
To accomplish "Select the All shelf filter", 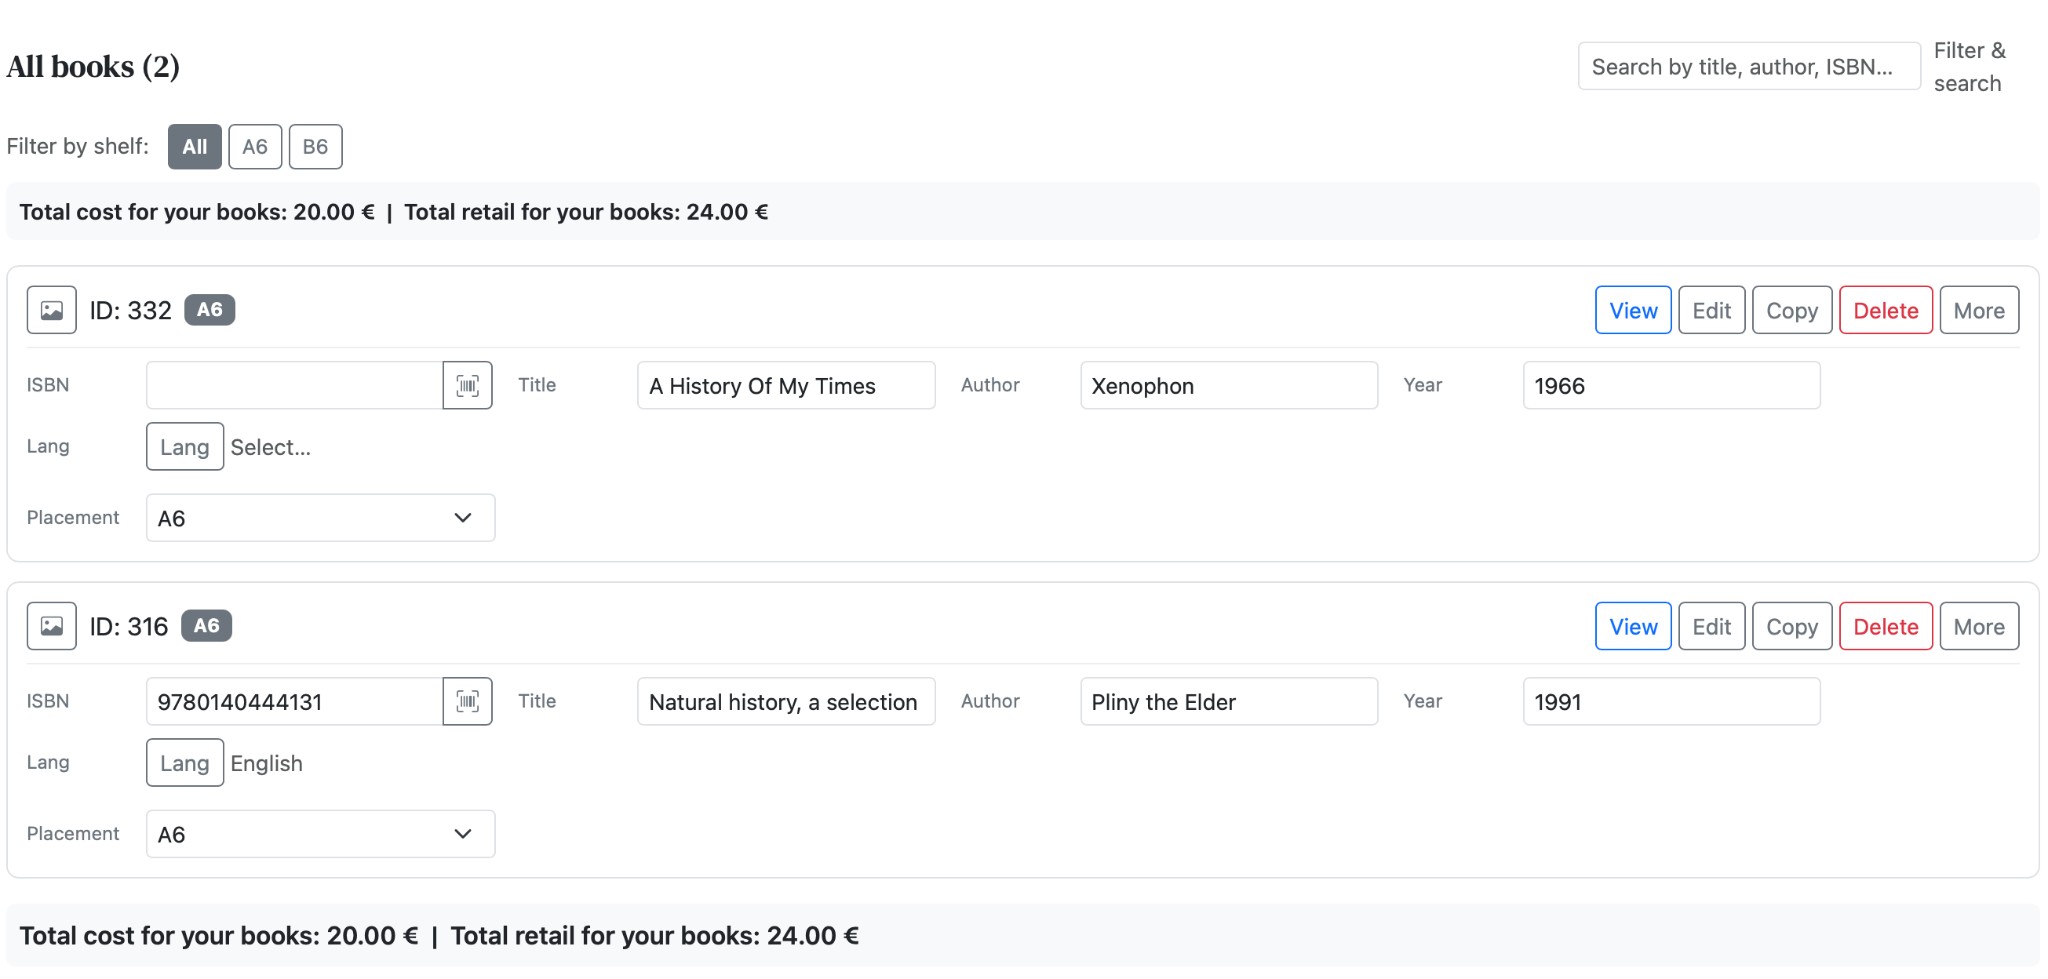I will point(194,146).
